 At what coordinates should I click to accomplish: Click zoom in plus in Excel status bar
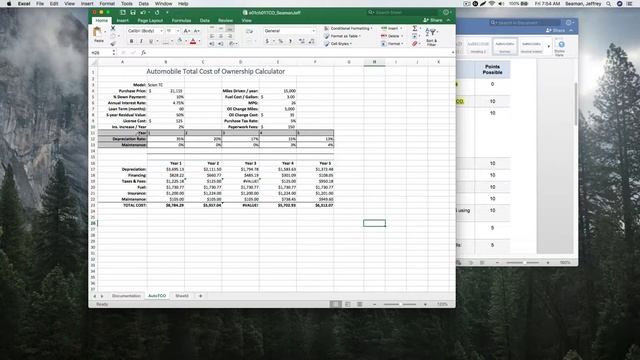click(425, 304)
